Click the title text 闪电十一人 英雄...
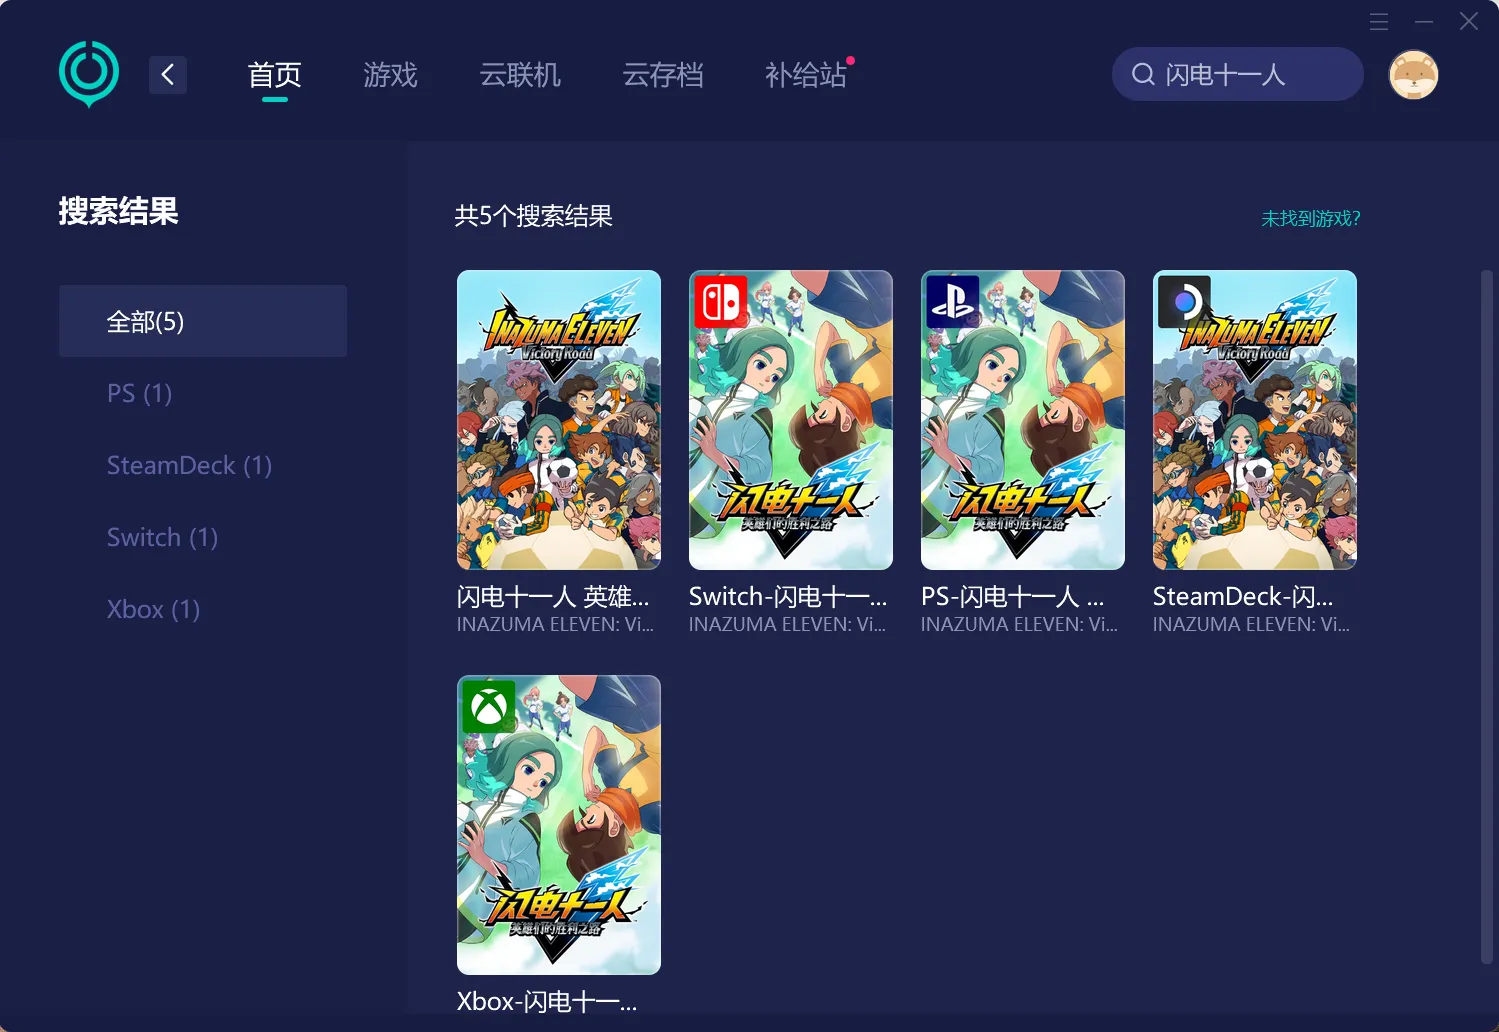1499x1032 pixels. click(553, 597)
